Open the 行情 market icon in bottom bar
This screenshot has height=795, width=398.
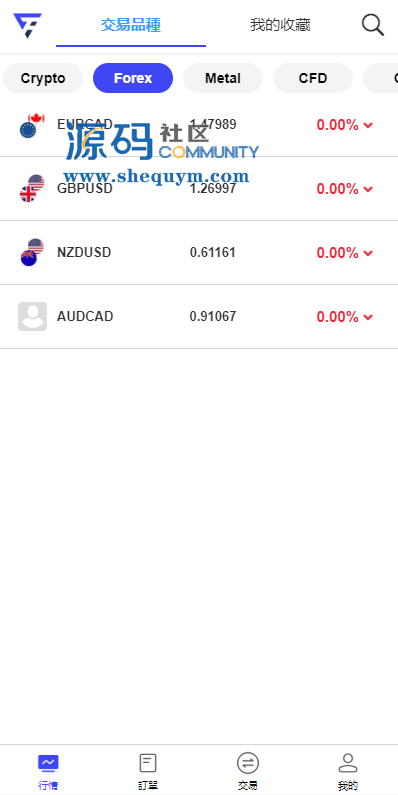pyautogui.click(x=48, y=763)
